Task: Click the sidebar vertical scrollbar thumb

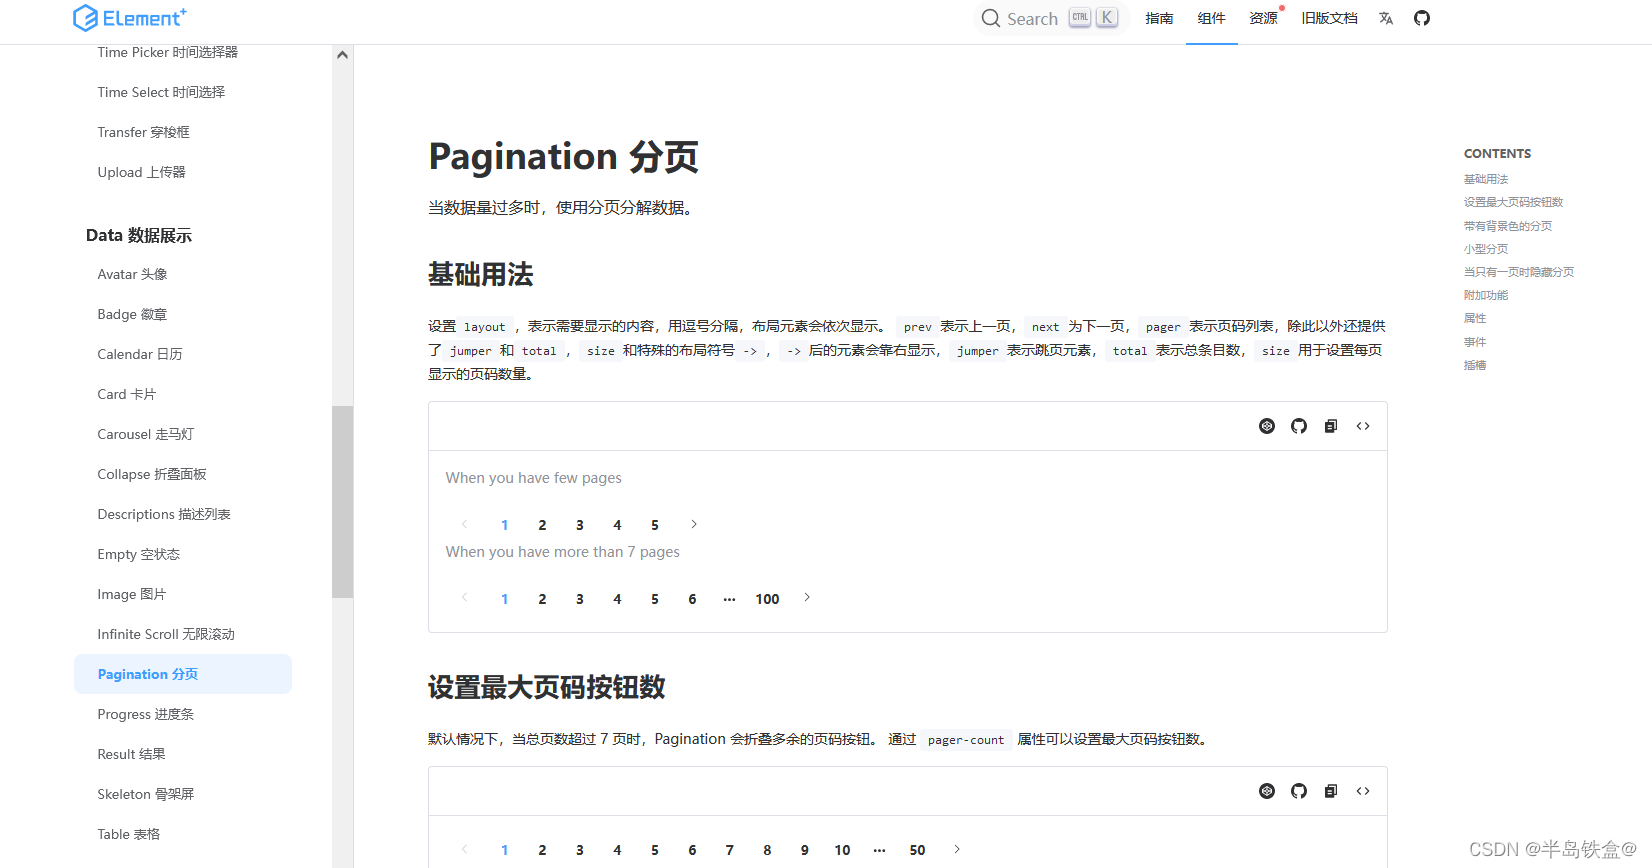Action: 343,502
